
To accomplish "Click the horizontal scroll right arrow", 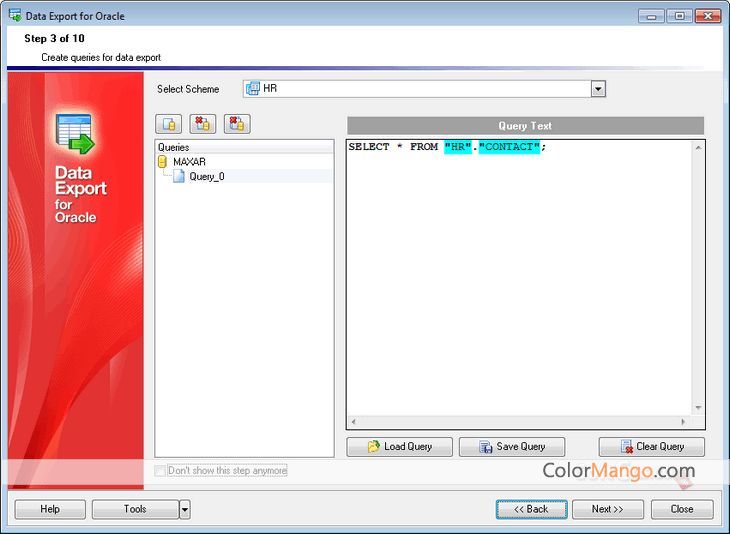I will pos(683,422).
